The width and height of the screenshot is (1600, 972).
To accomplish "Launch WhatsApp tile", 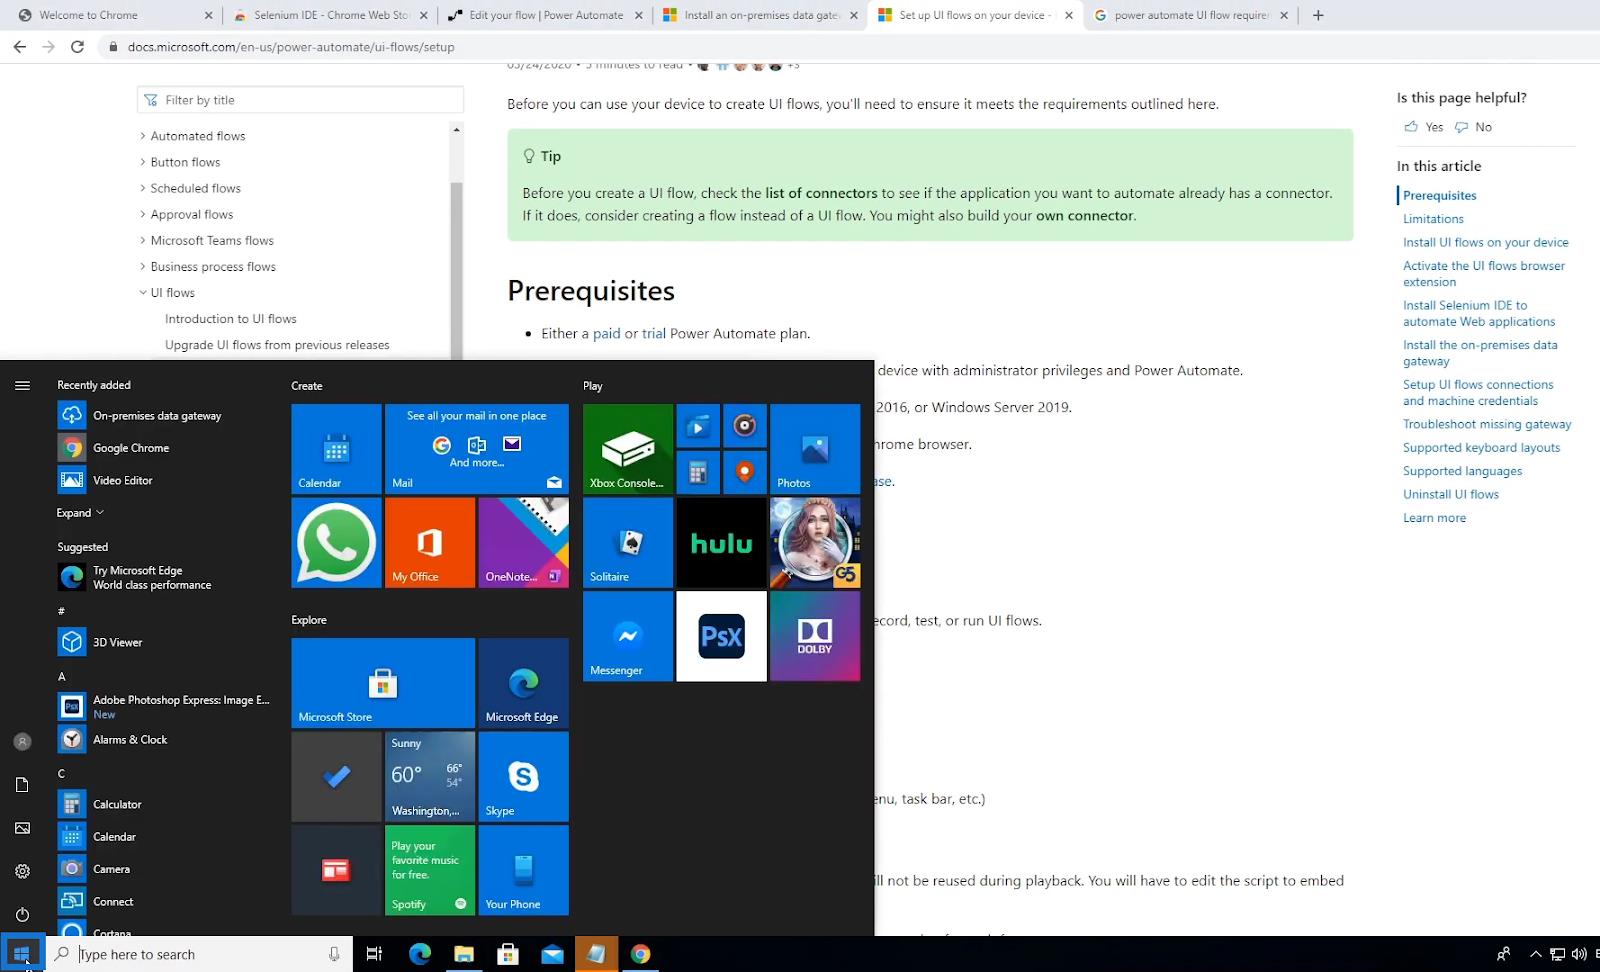I will point(336,542).
